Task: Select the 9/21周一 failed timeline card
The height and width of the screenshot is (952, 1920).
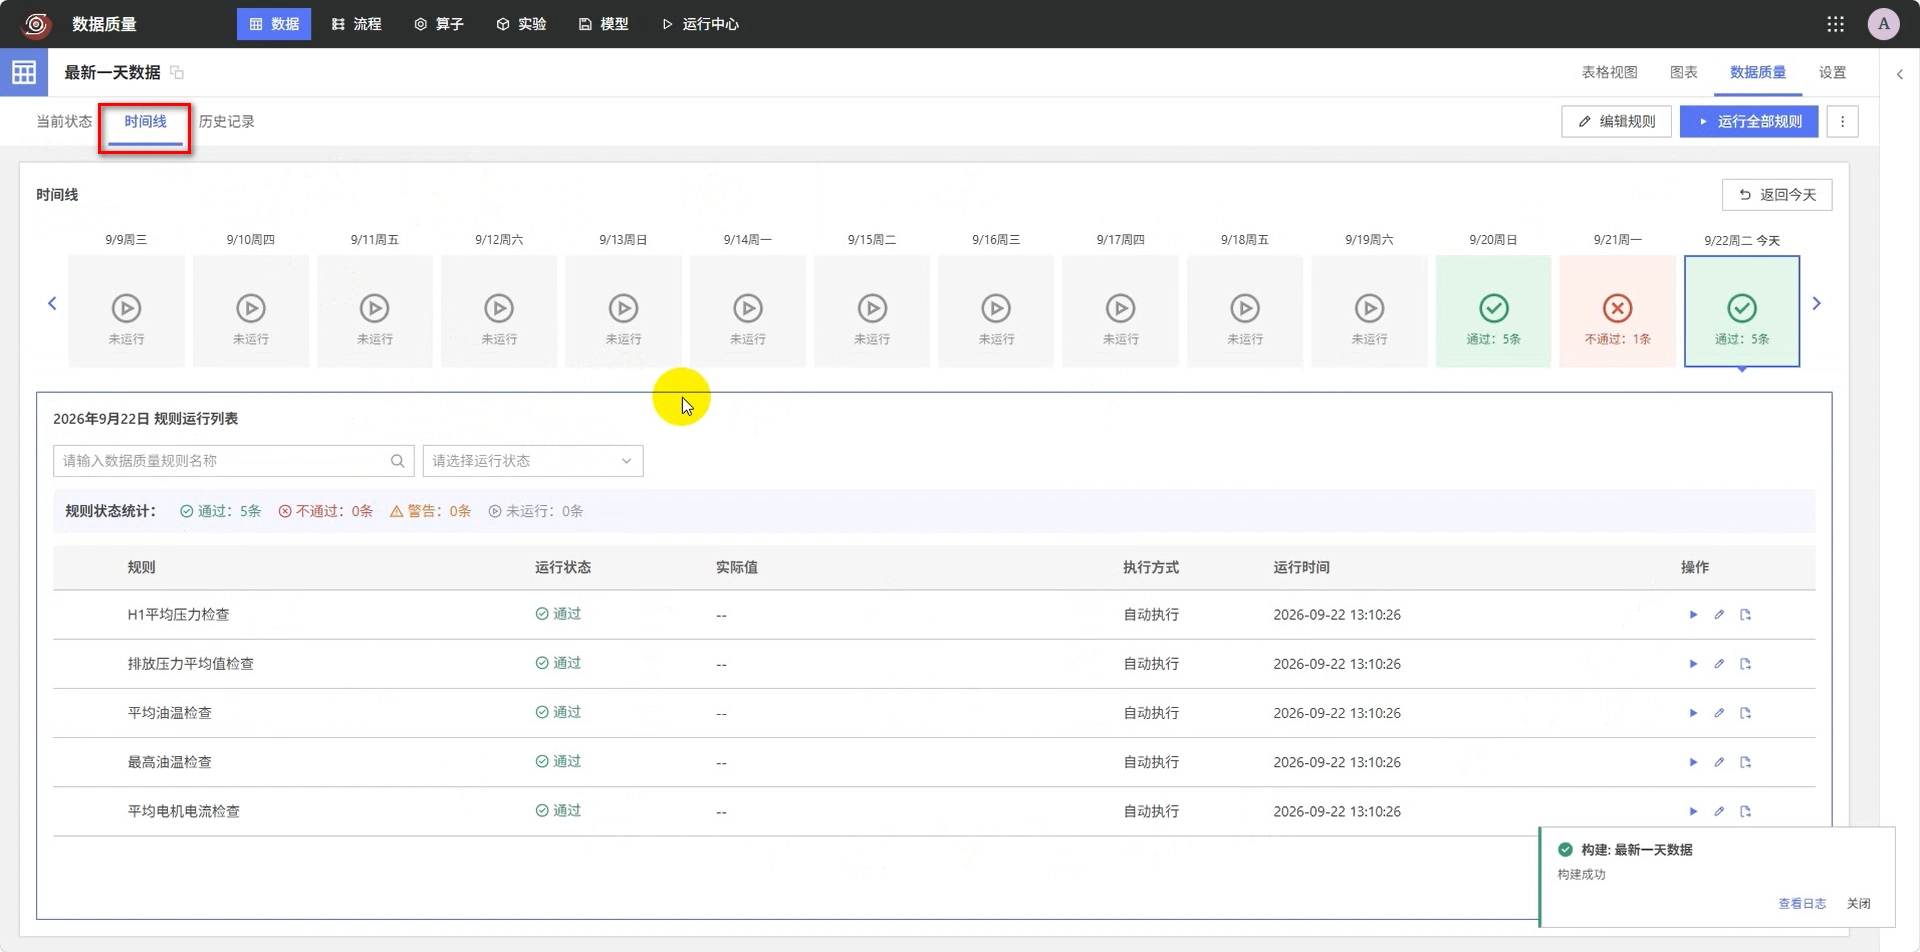Action: (1617, 311)
